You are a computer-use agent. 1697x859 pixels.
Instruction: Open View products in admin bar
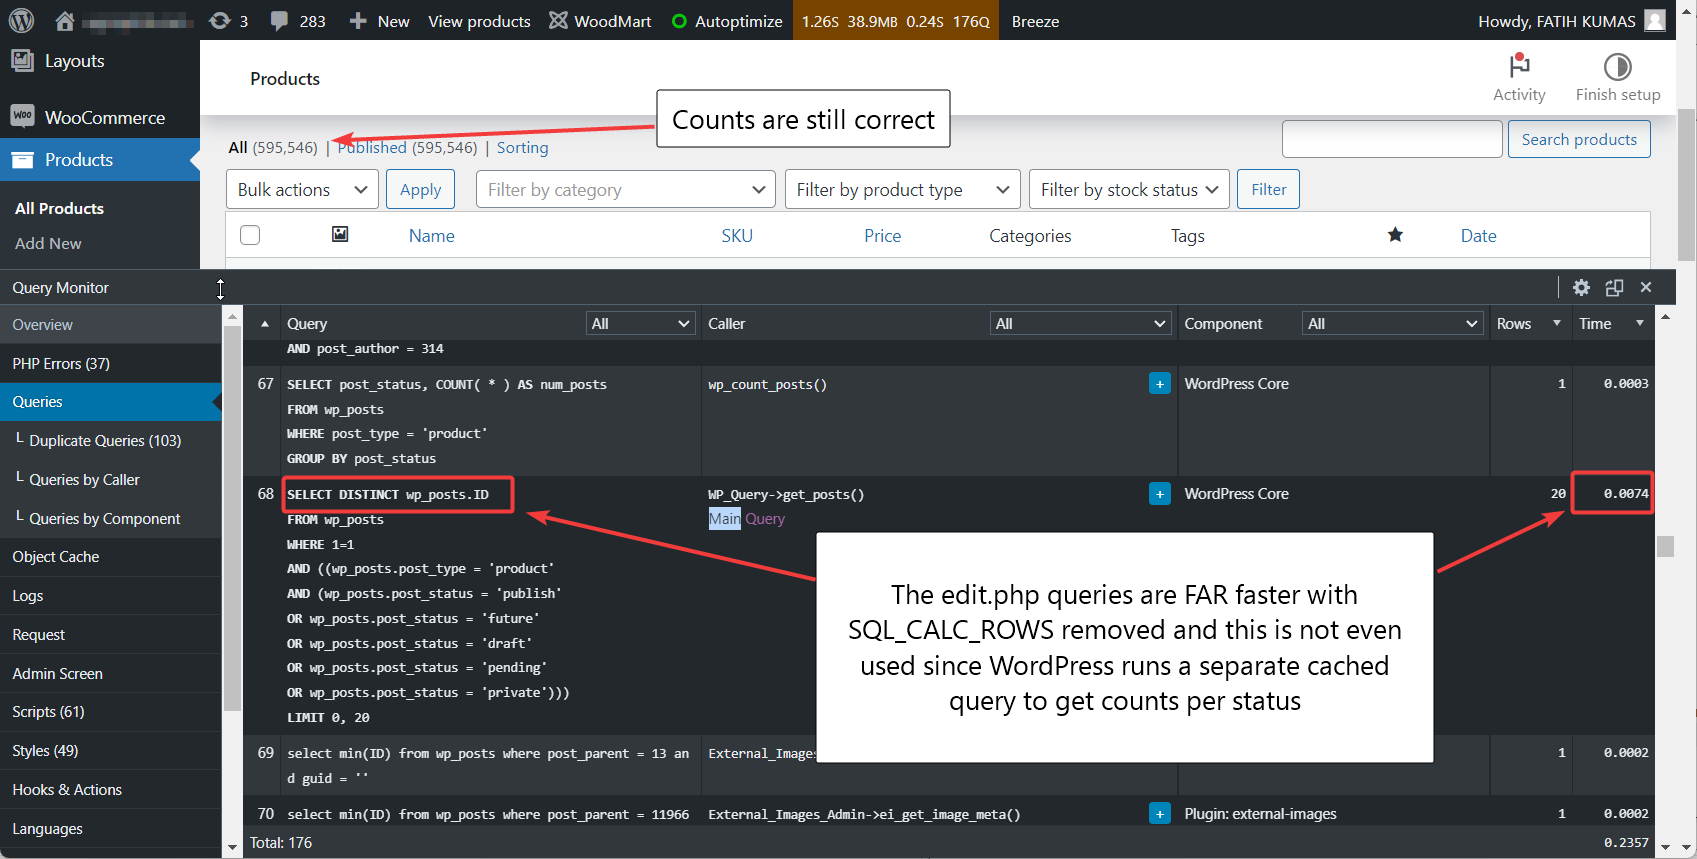pyautogui.click(x=479, y=21)
